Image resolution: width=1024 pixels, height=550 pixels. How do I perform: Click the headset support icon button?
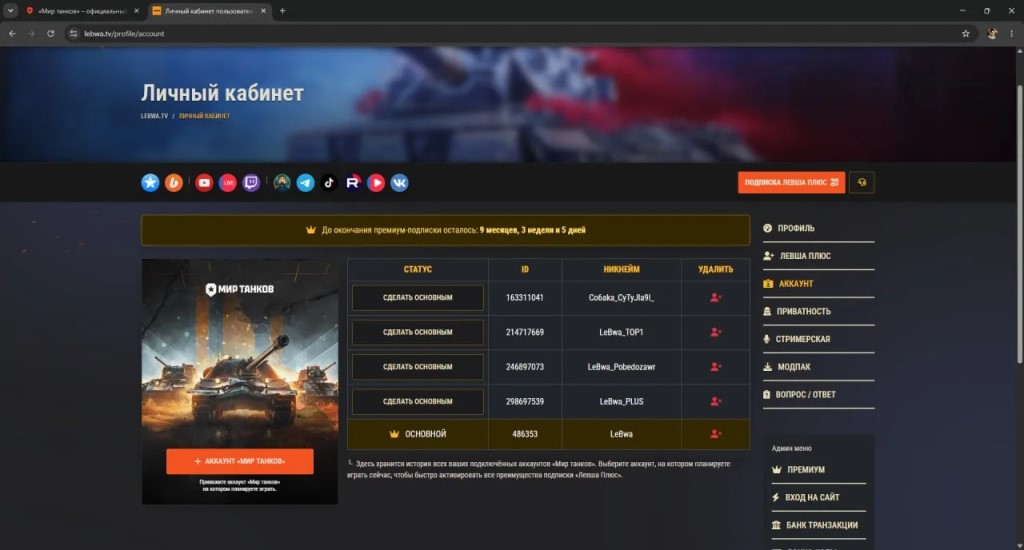point(862,182)
